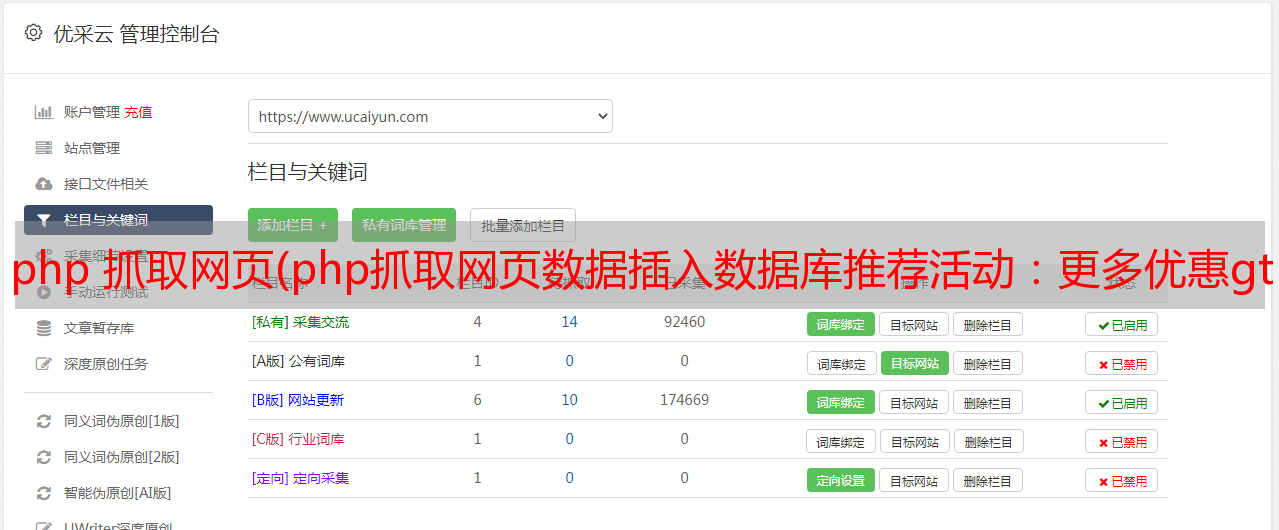Screen dimensions: 1279x530
Task: Click 目标网站 in the 网站更新 row
Action: (914, 402)
